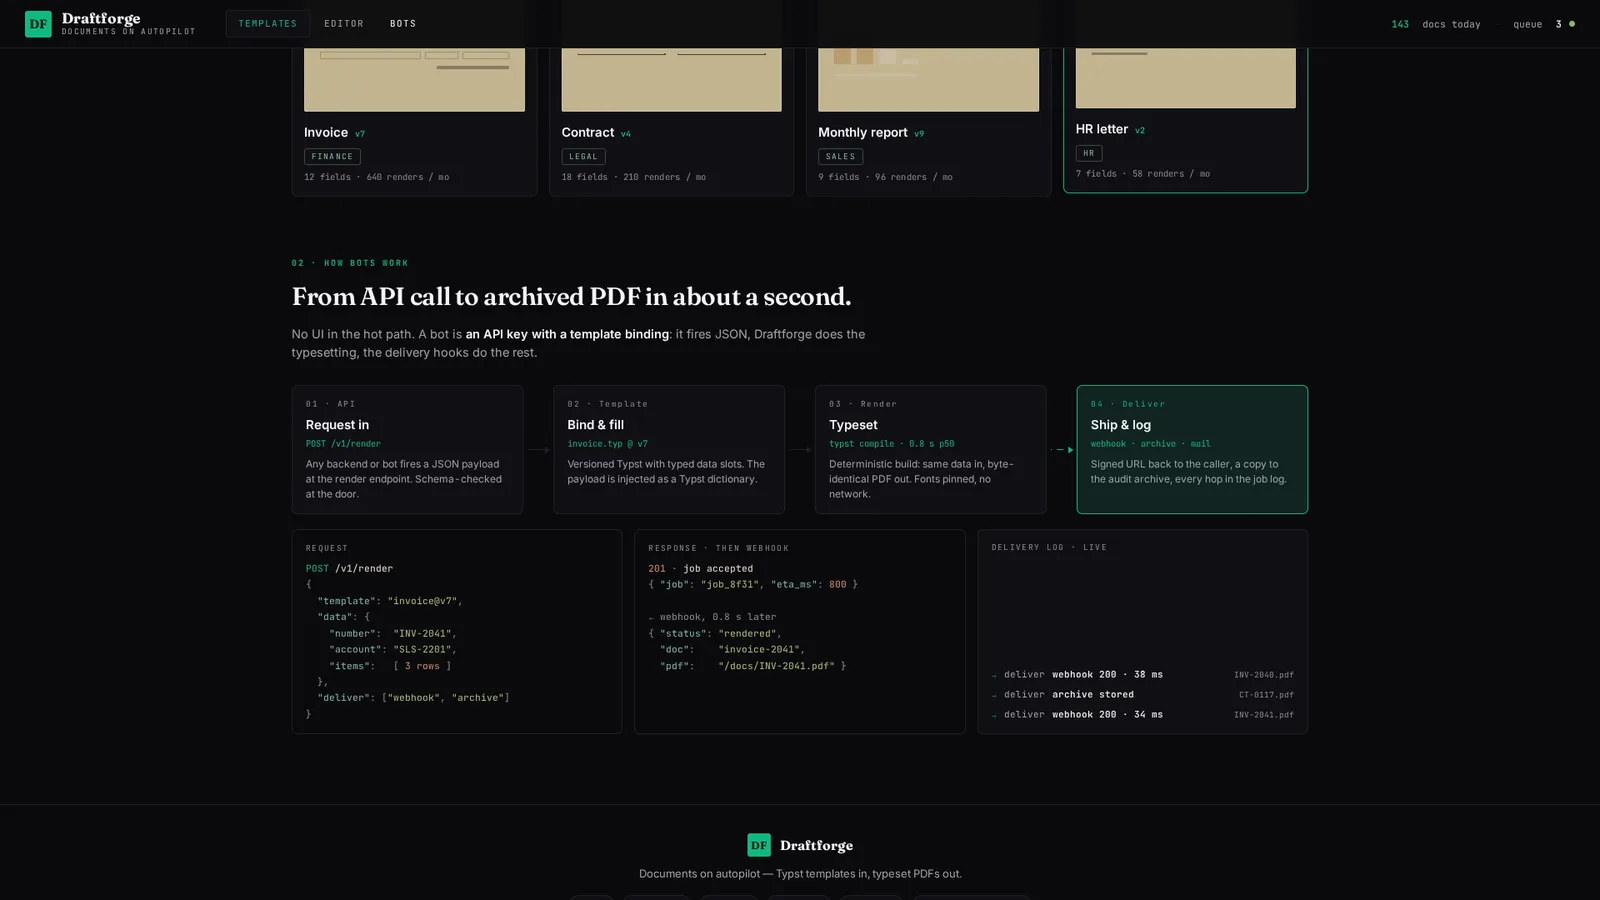Click the Invoice template title

326,132
